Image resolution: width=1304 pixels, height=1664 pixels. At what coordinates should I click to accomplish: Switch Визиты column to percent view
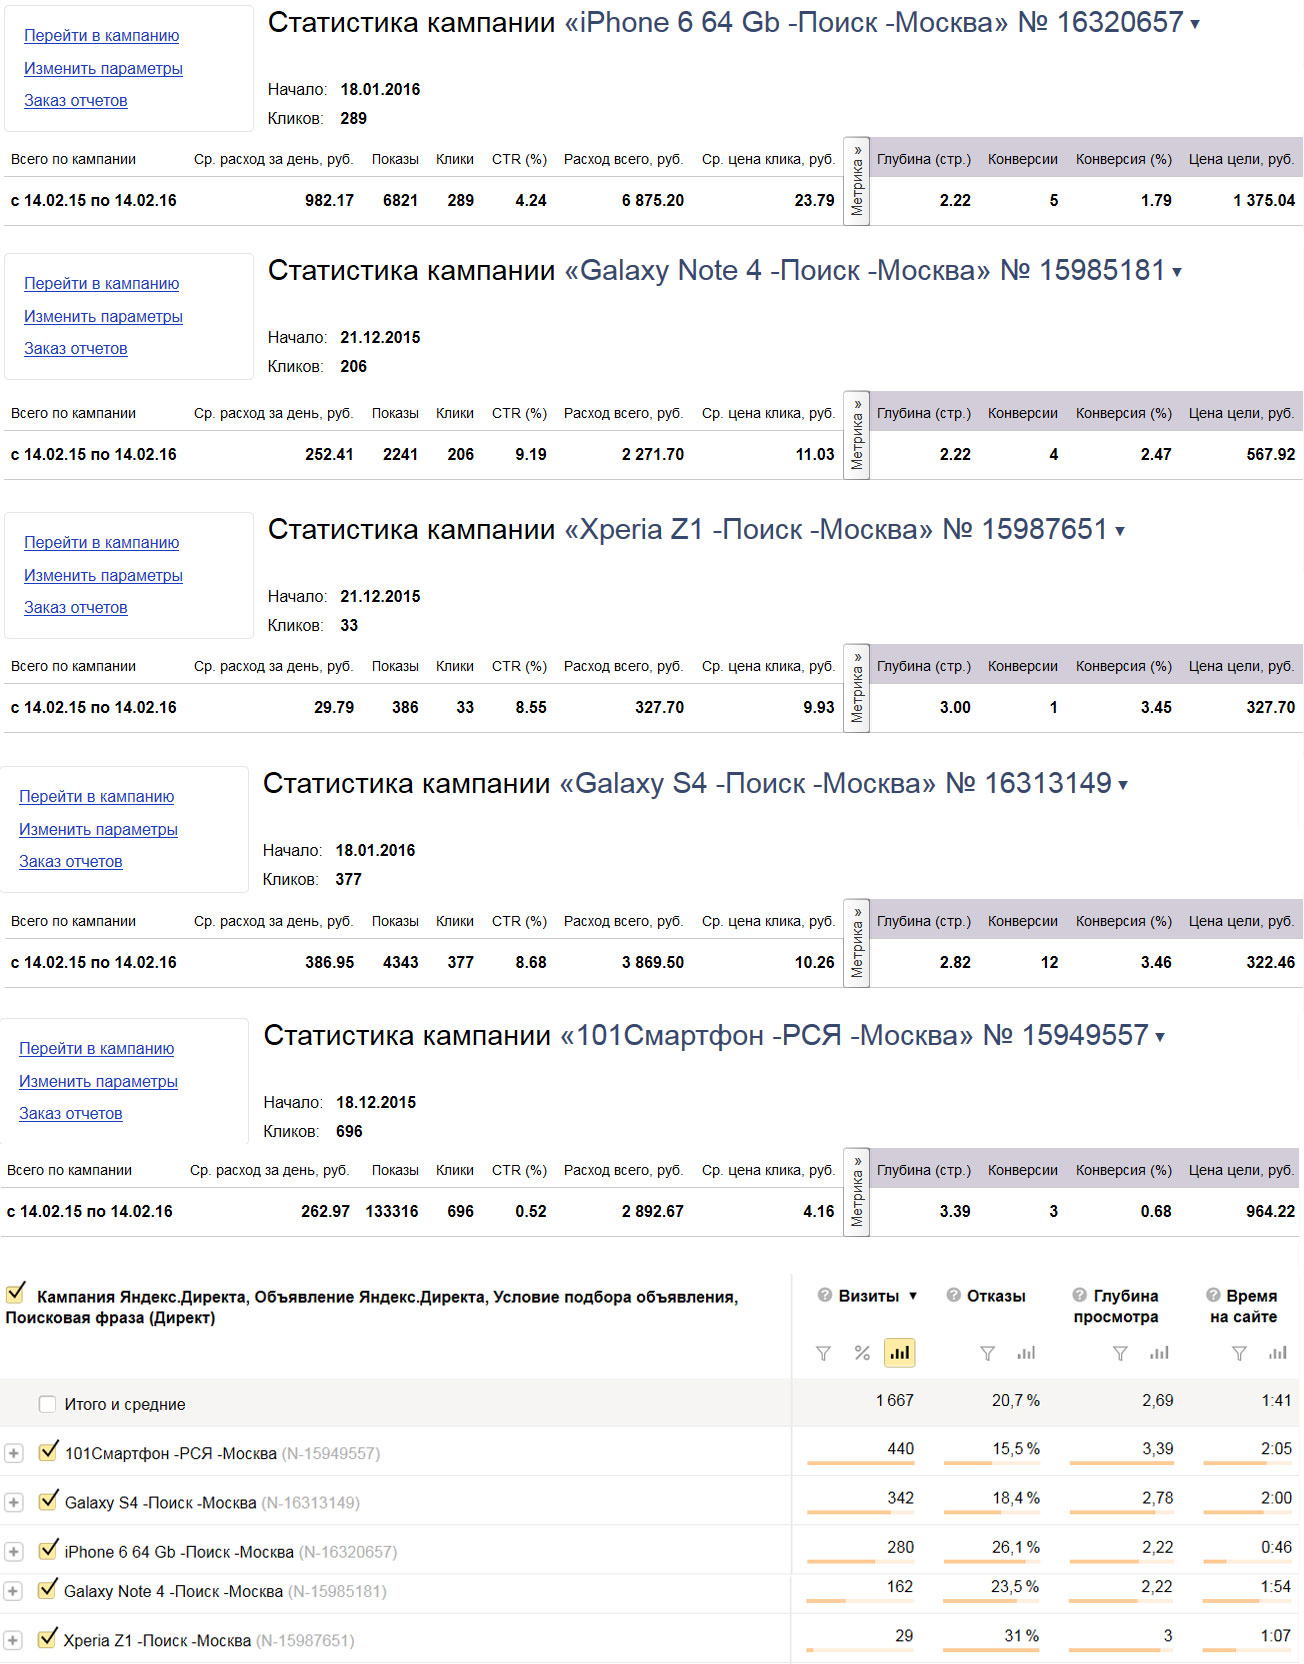(862, 1353)
